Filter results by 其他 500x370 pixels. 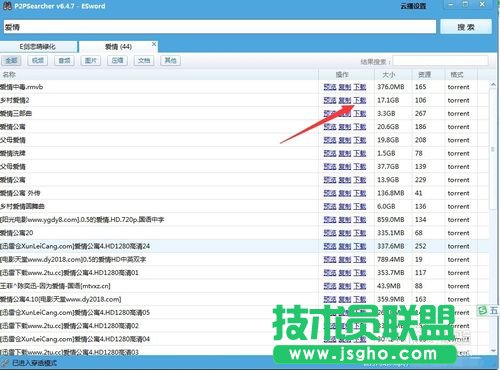point(170,60)
